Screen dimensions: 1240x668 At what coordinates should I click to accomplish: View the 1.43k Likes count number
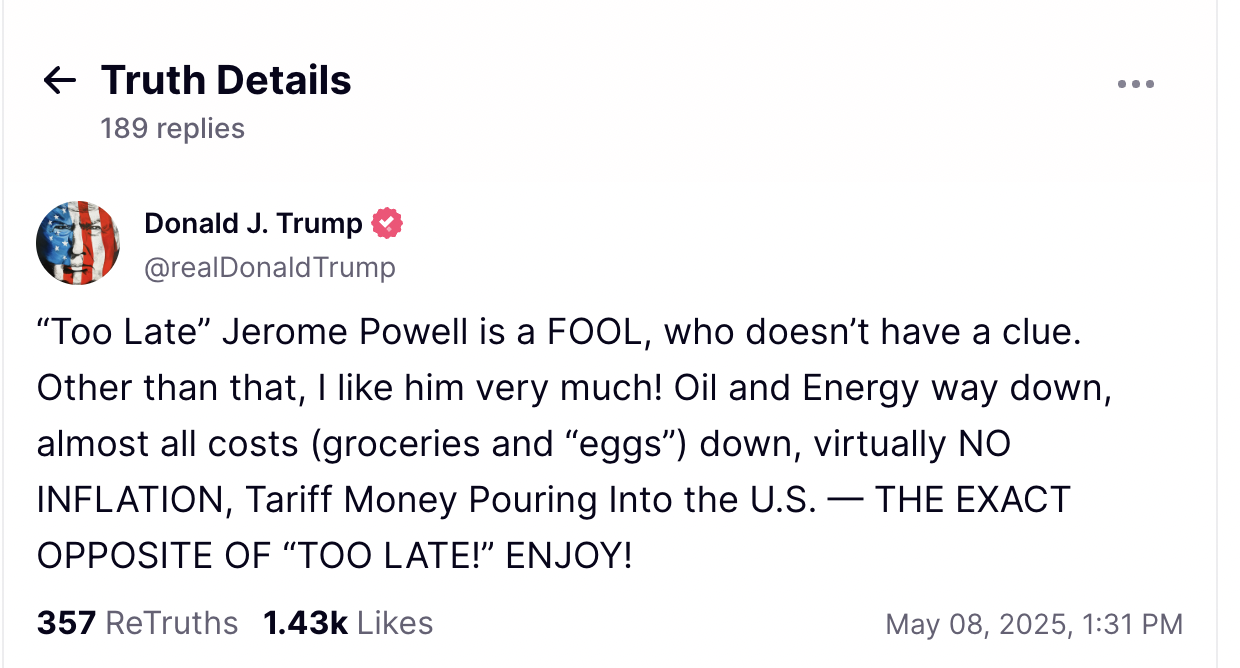(305, 623)
